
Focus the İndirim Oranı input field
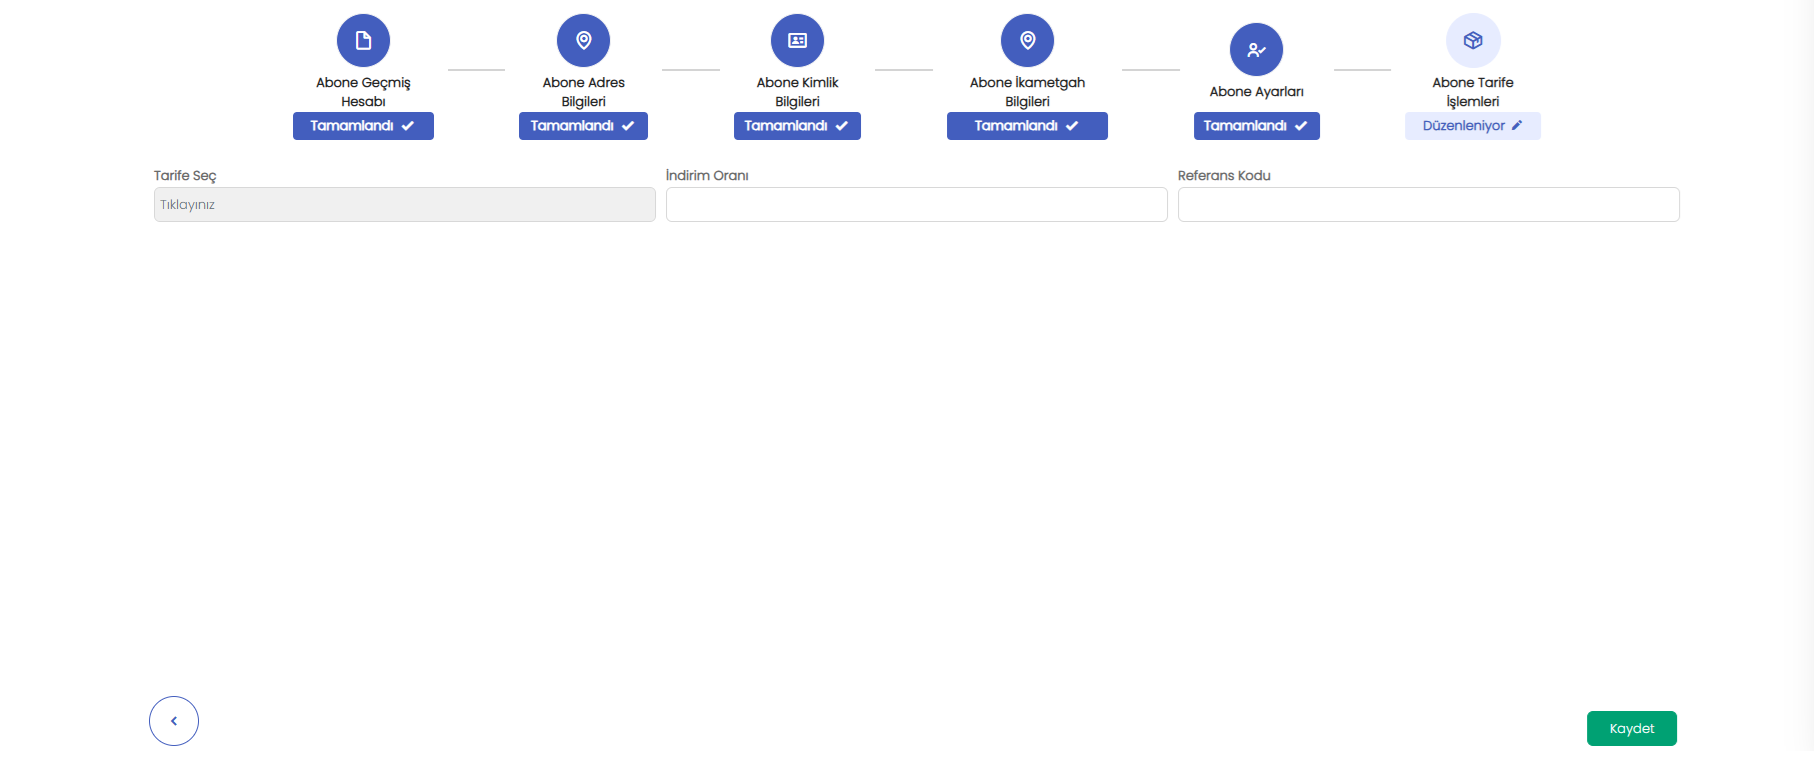pos(916,205)
